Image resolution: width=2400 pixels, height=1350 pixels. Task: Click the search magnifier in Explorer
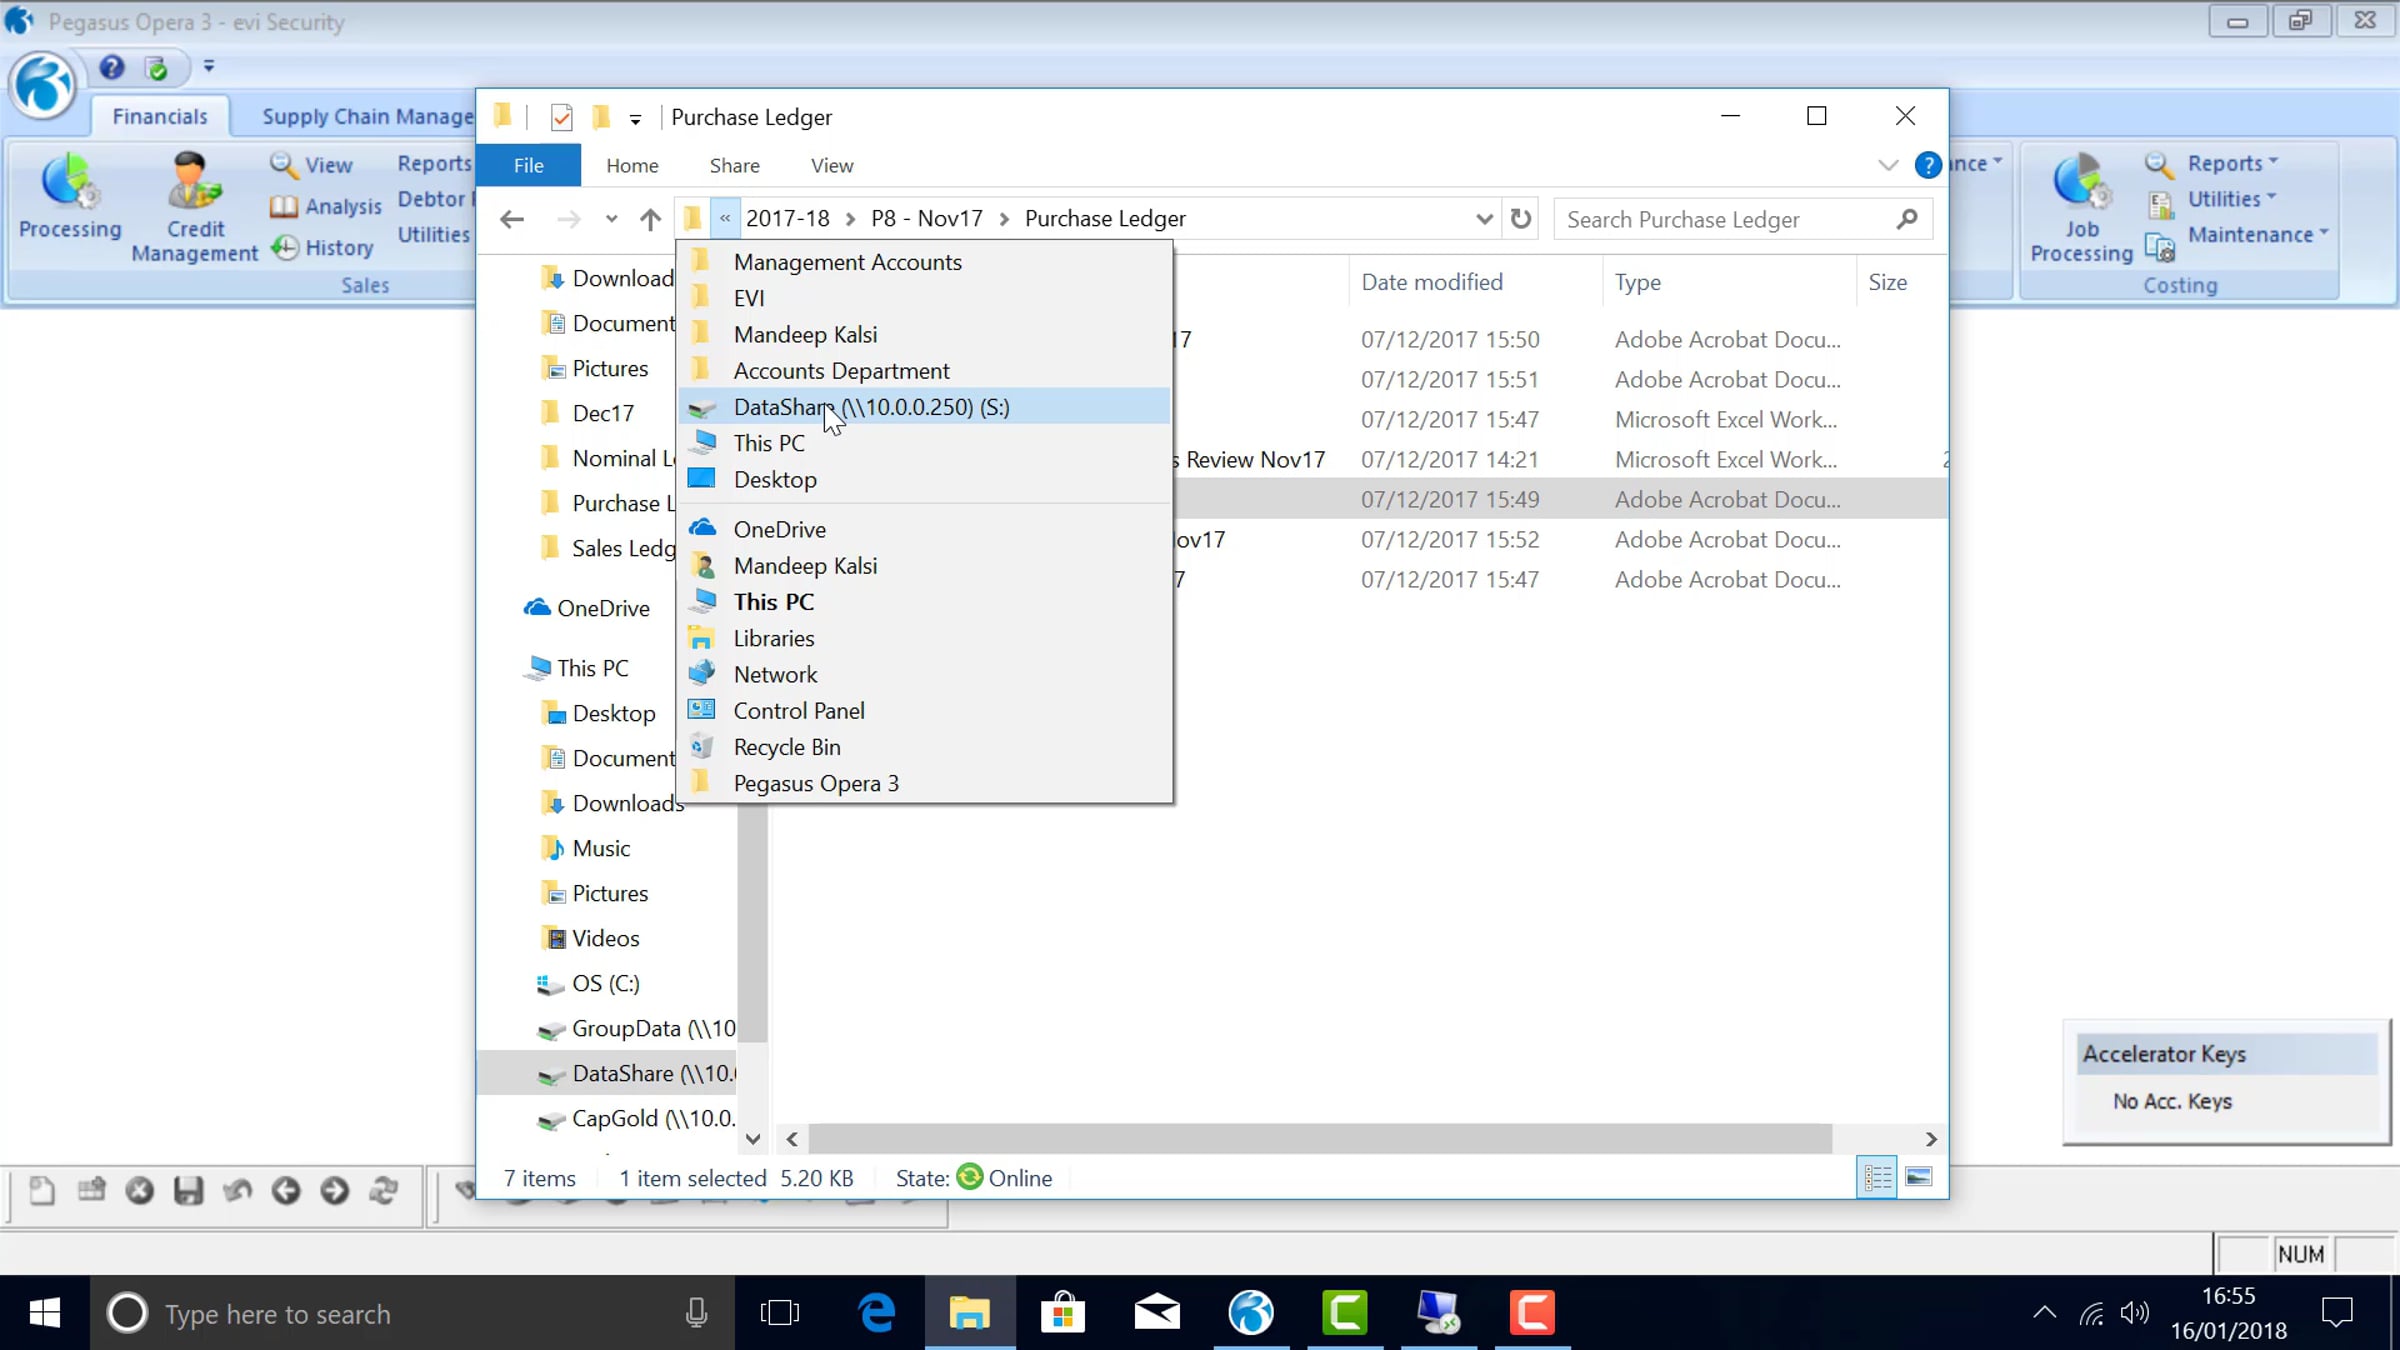[1907, 219]
